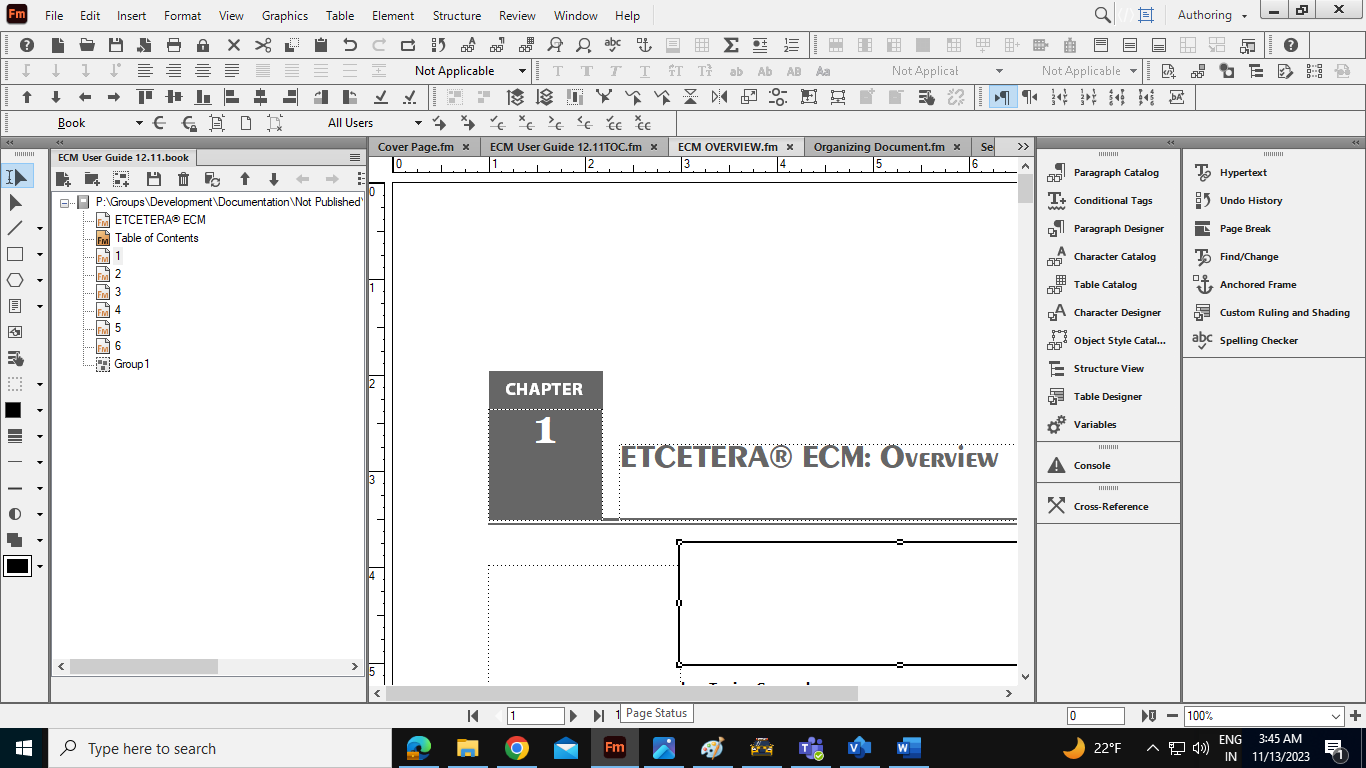The image size is (1366, 768).
Task: Click the Delete trash icon in book panel
Action: pyautogui.click(x=183, y=179)
